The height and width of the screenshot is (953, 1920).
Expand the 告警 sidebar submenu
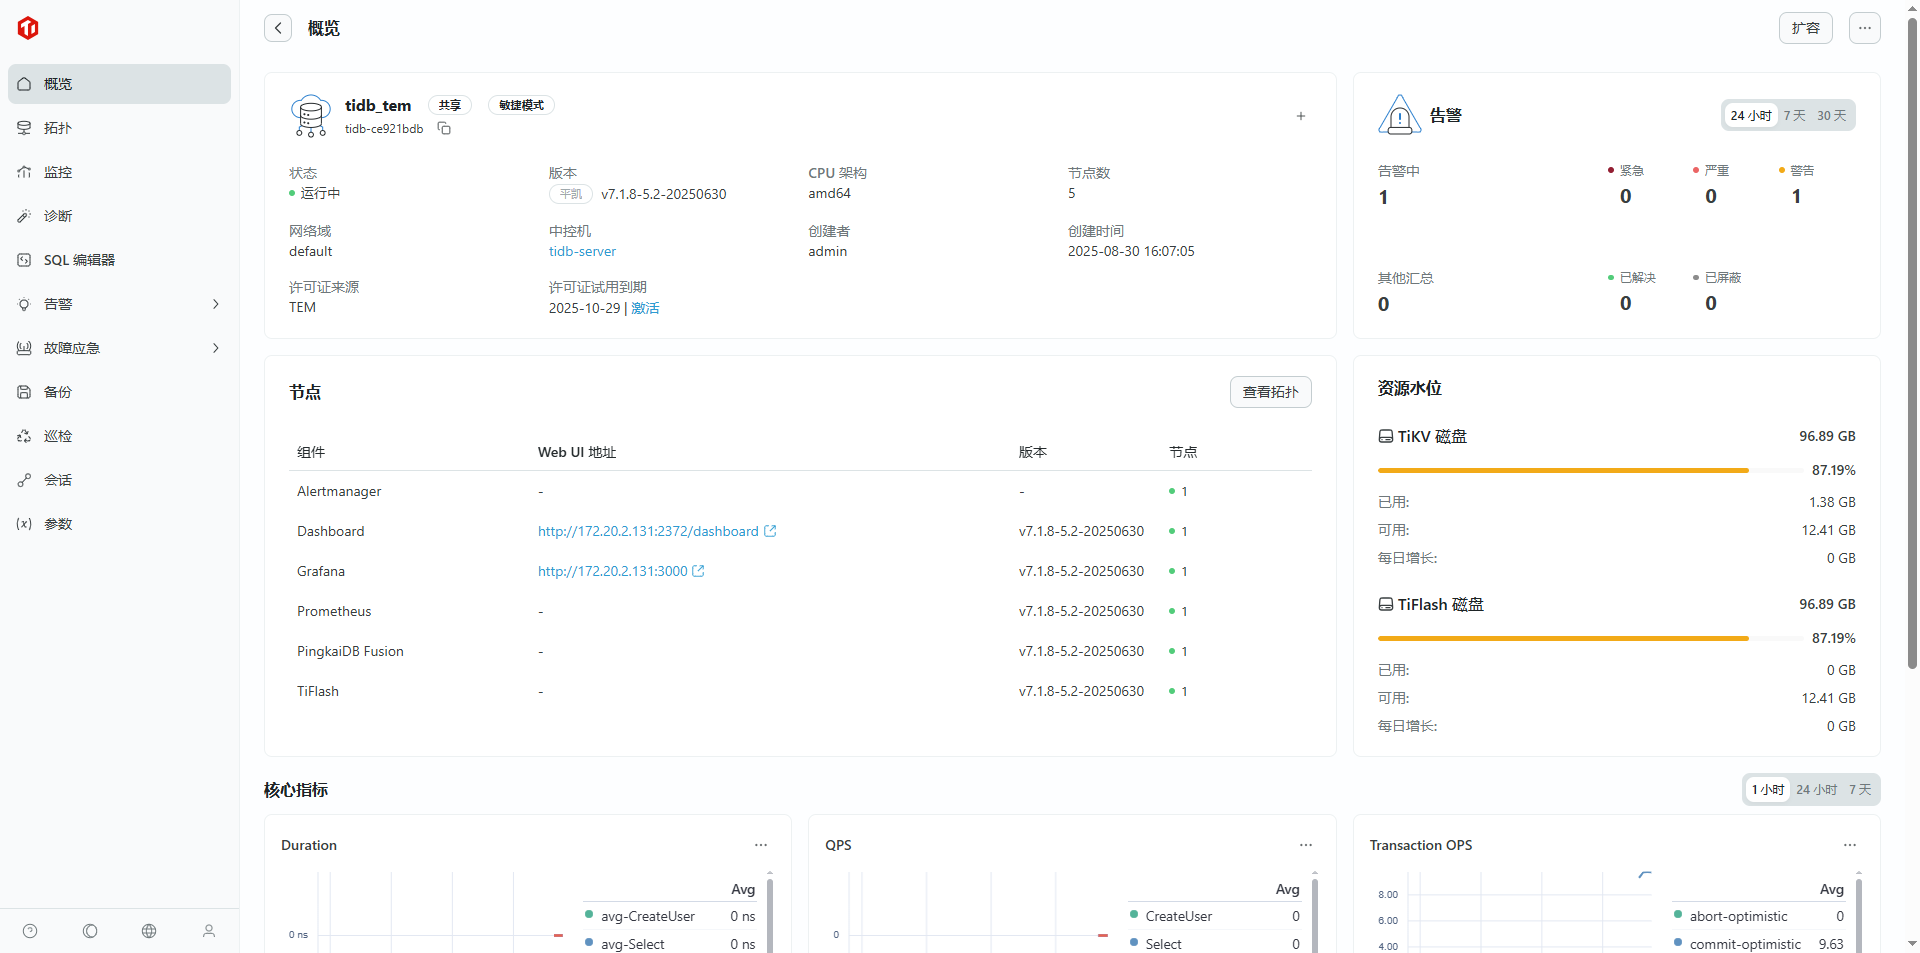[x=215, y=304]
